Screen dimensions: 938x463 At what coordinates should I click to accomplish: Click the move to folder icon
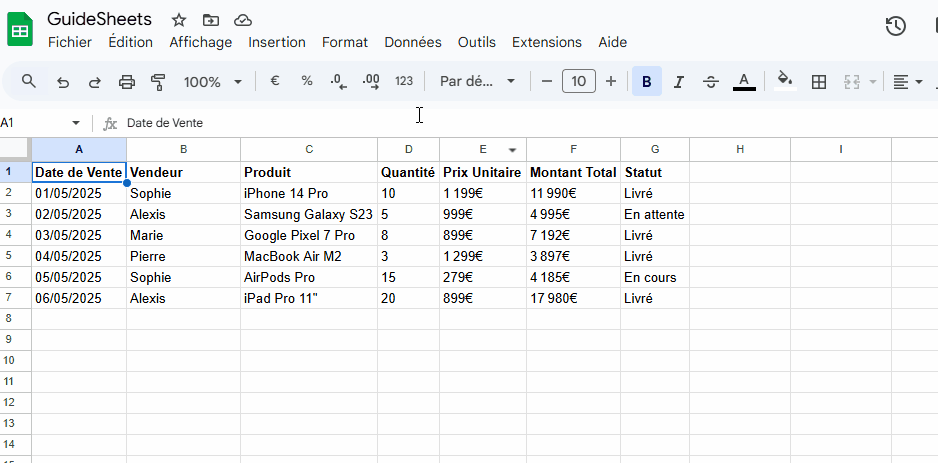[211, 20]
